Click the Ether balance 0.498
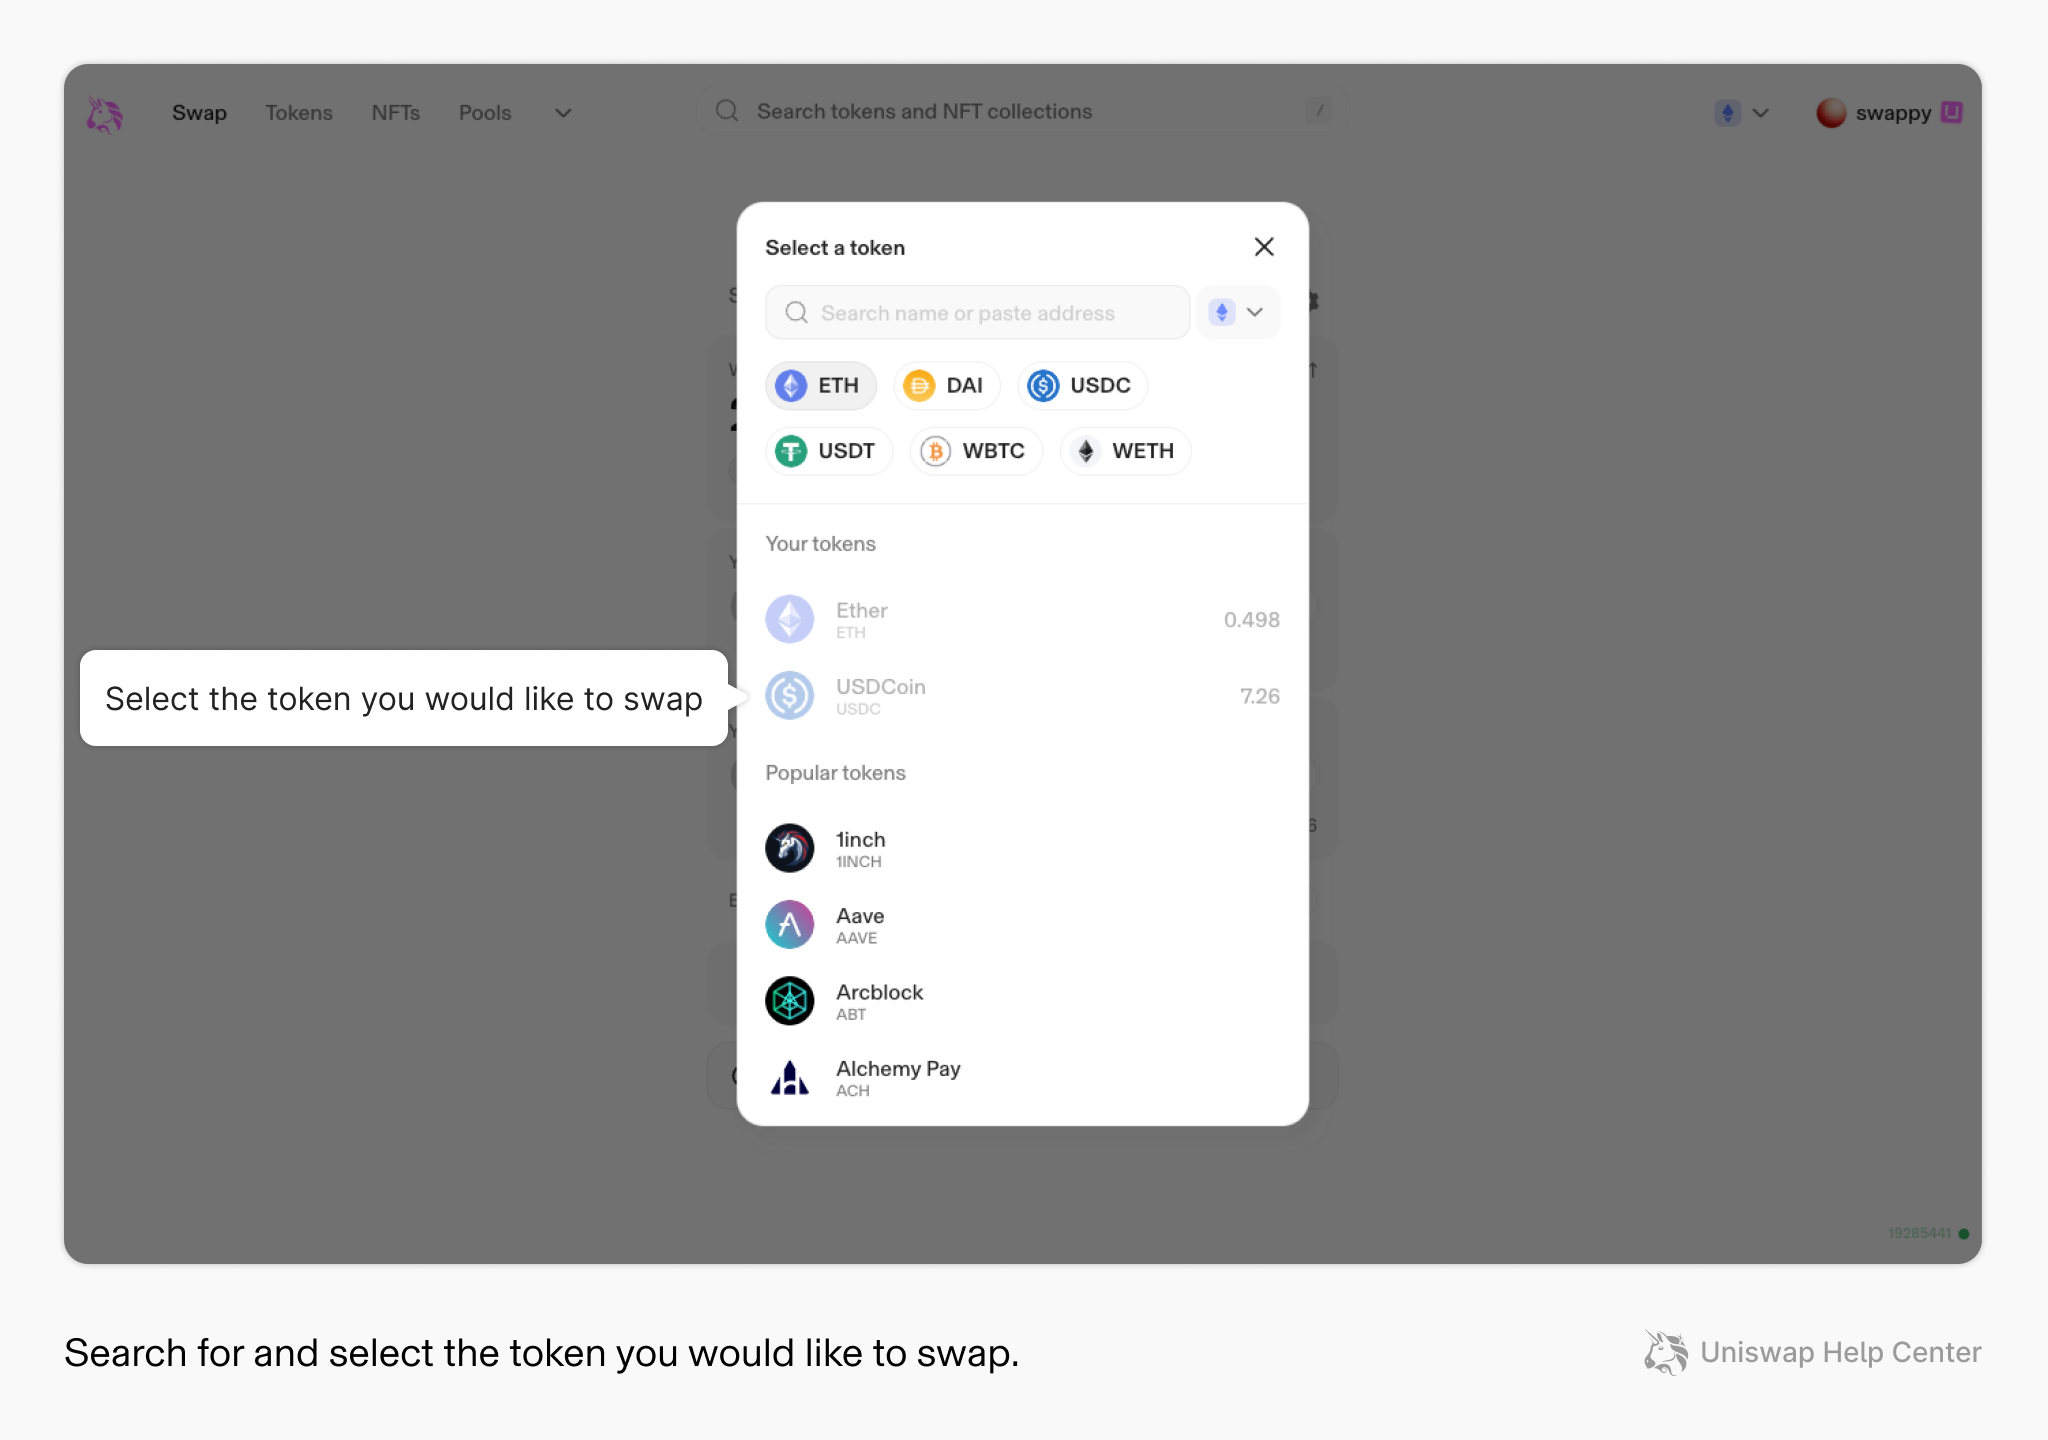 (1251, 620)
